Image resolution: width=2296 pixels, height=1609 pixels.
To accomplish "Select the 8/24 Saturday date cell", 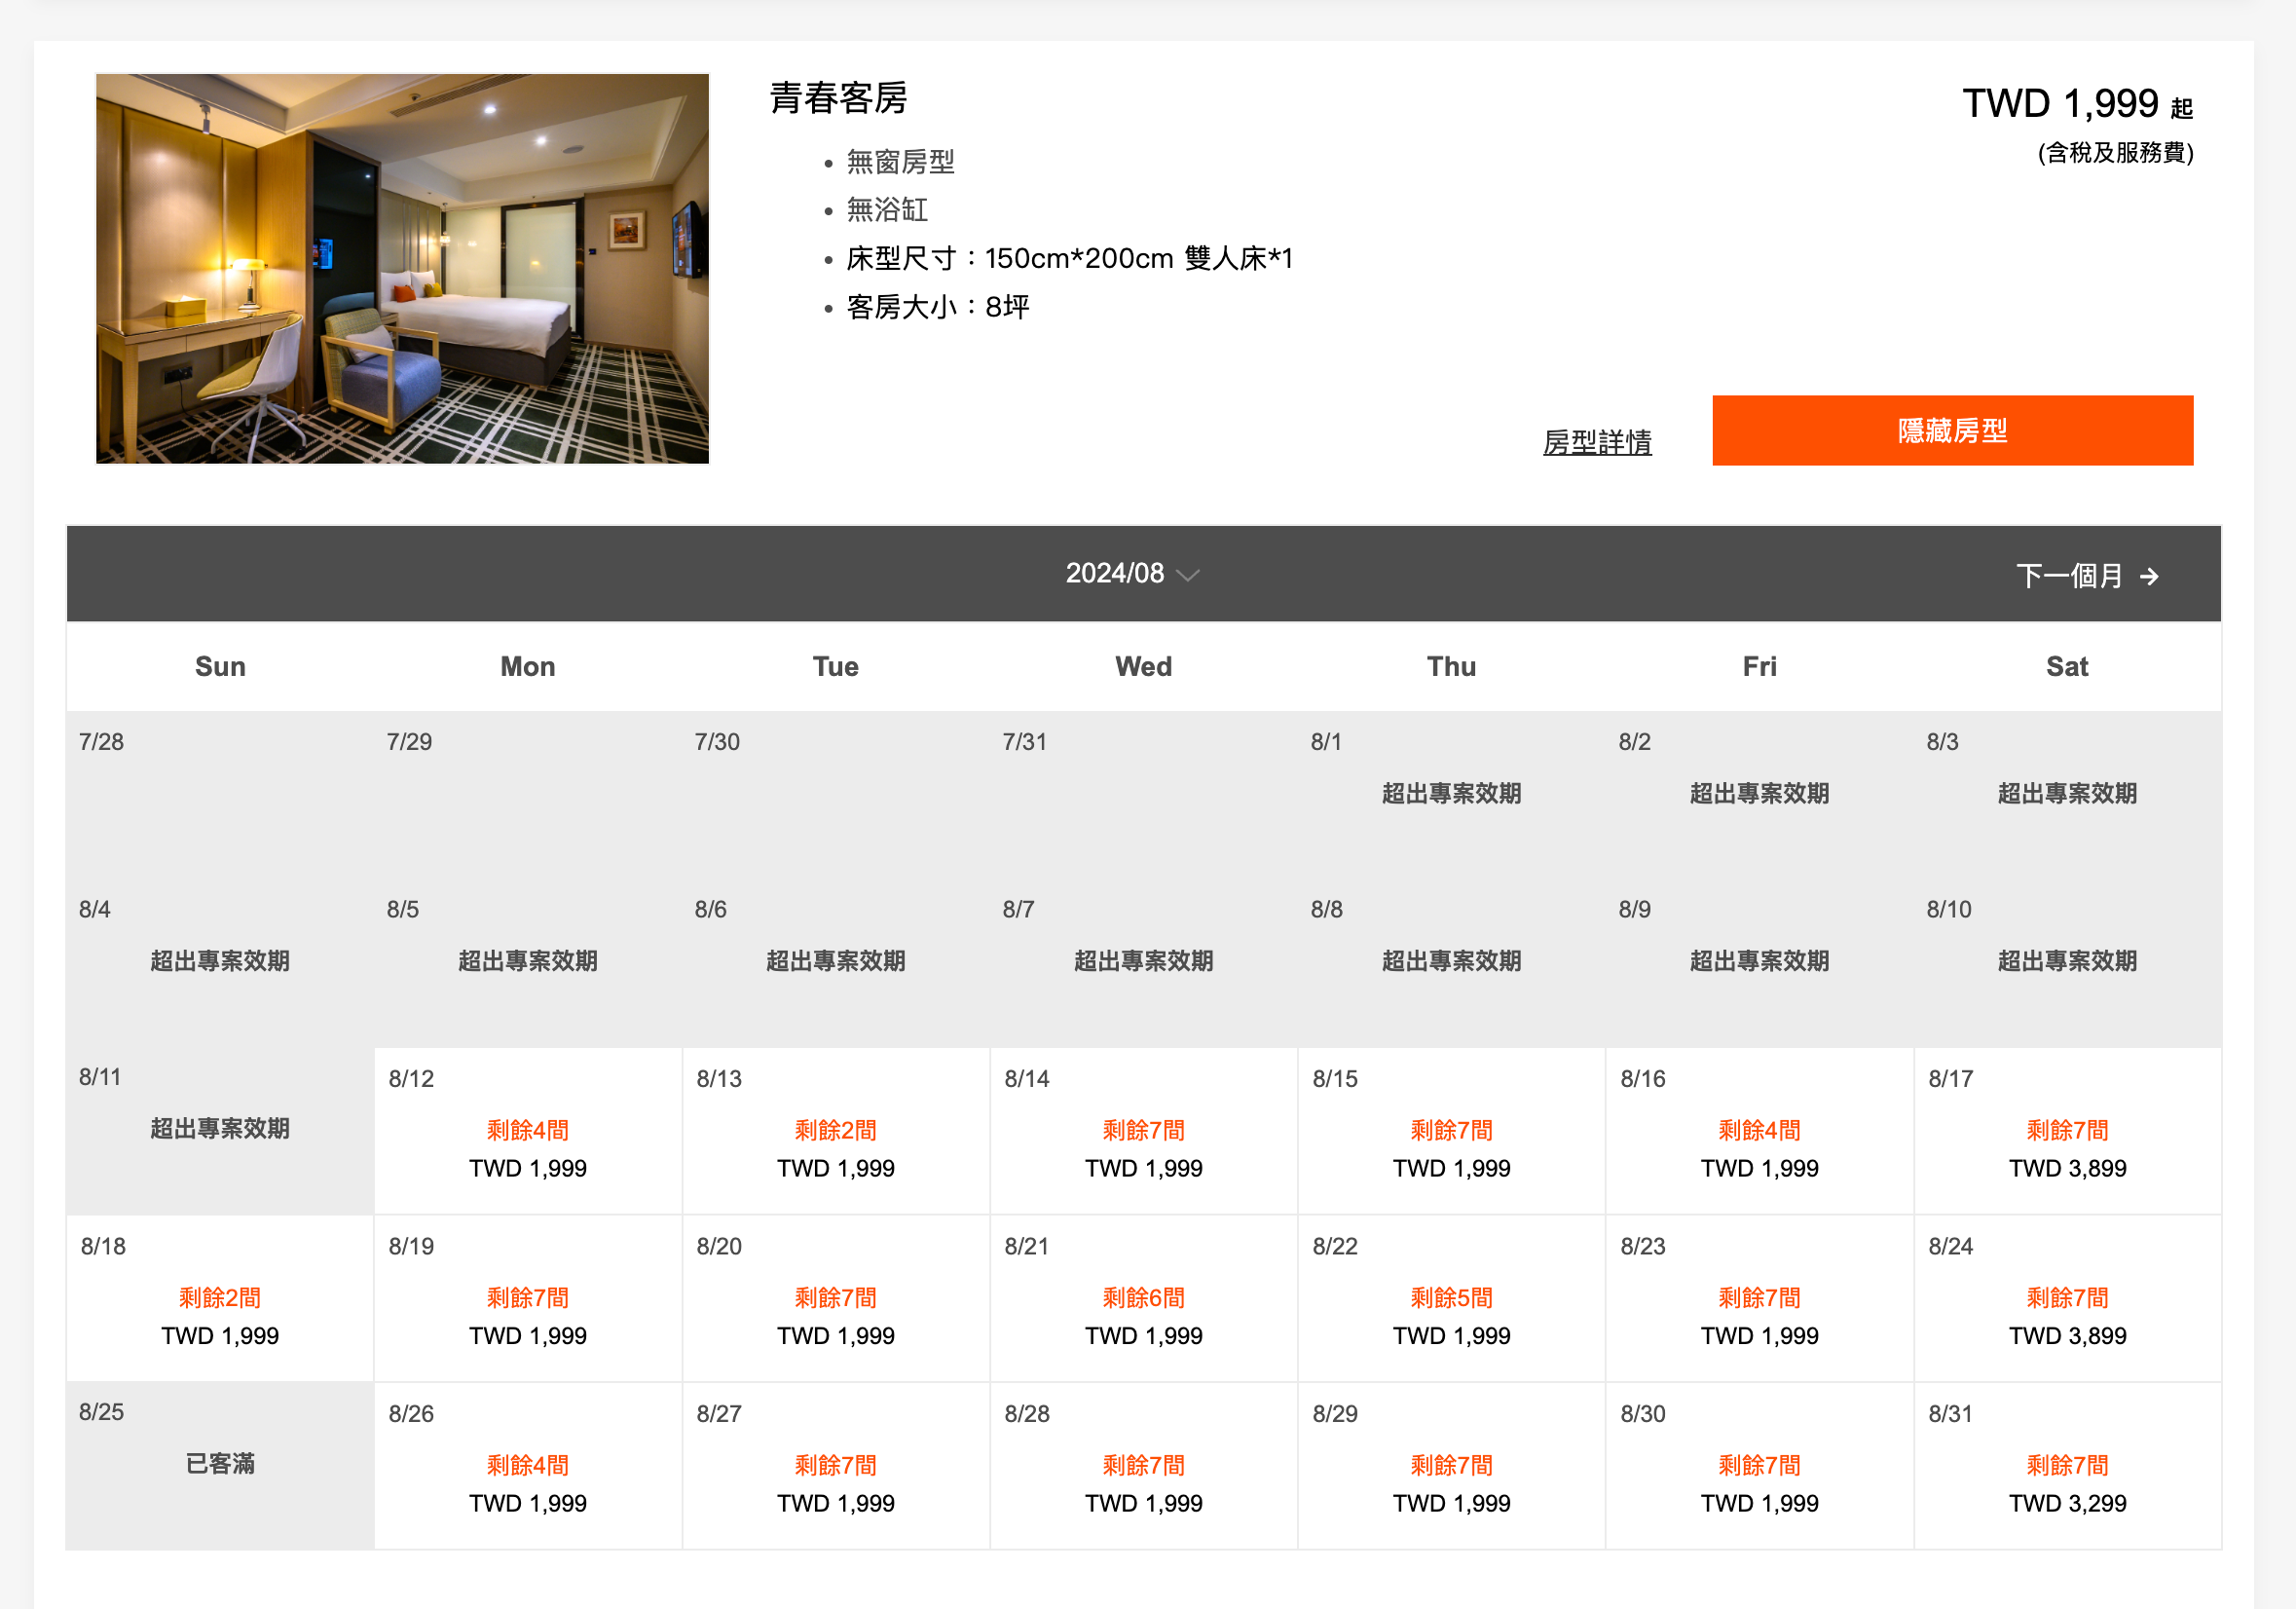I will 2066,1298.
